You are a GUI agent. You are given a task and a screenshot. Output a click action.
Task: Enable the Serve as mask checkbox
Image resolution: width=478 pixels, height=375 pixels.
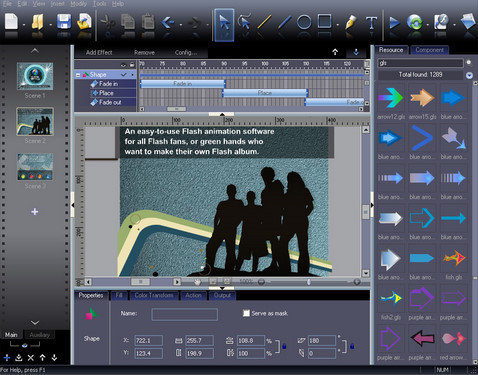pyautogui.click(x=246, y=313)
